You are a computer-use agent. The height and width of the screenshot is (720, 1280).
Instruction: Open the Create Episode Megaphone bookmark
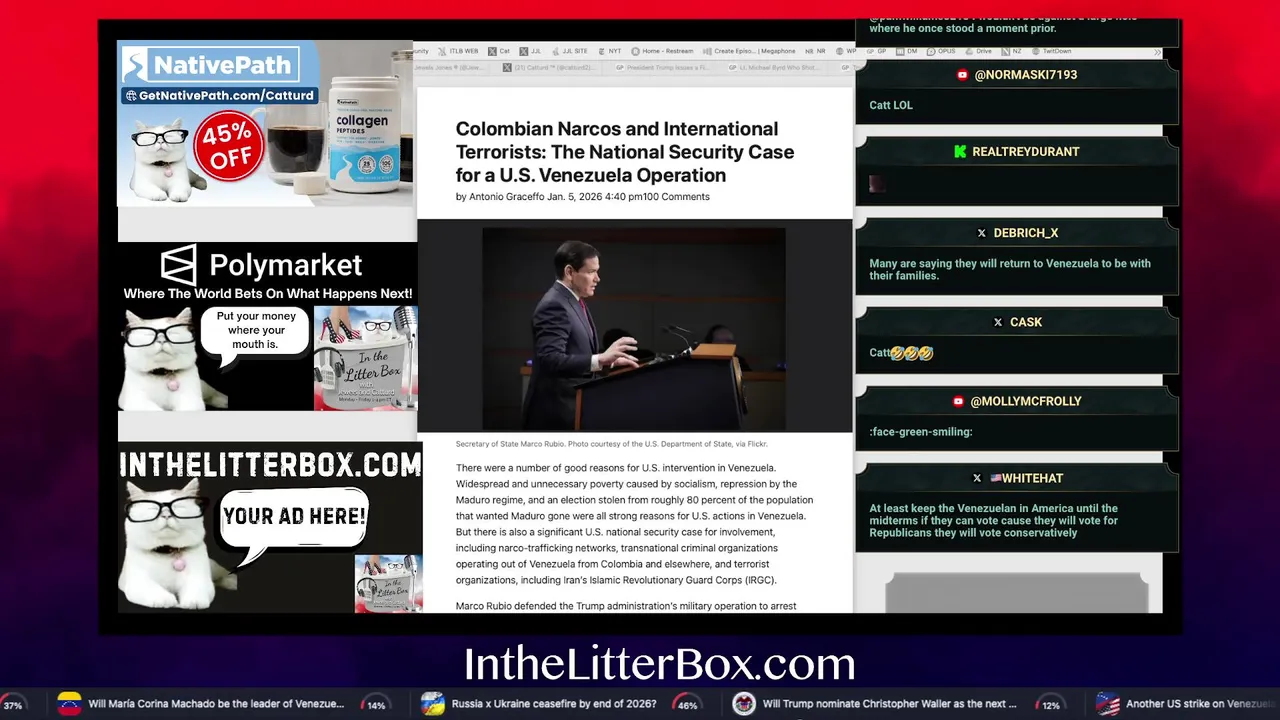click(749, 51)
